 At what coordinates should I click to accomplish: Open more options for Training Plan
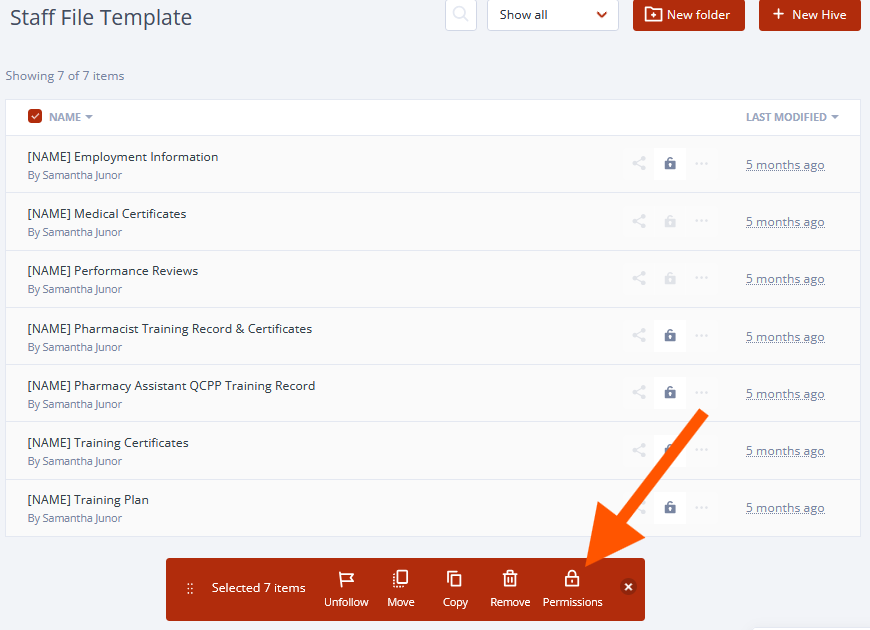(x=701, y=507)
